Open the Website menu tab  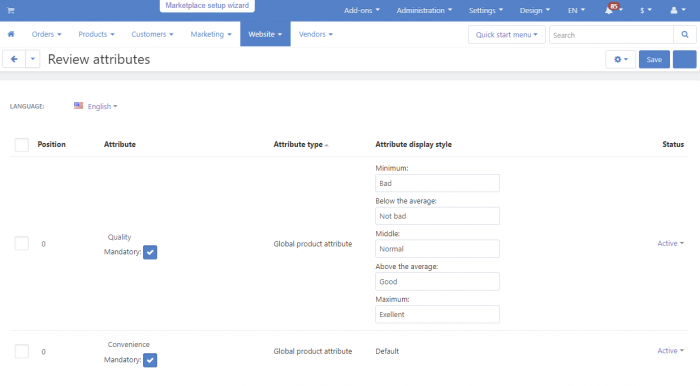pyautogui.click(x=265, y=34)
